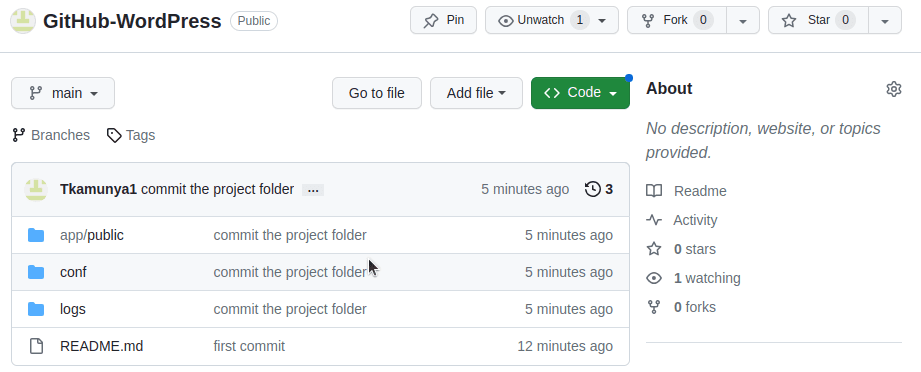Click the '5 minutes ago' timestamp in the conf row
This screenshot has width=921, height=372.
[x=569, y=272]
